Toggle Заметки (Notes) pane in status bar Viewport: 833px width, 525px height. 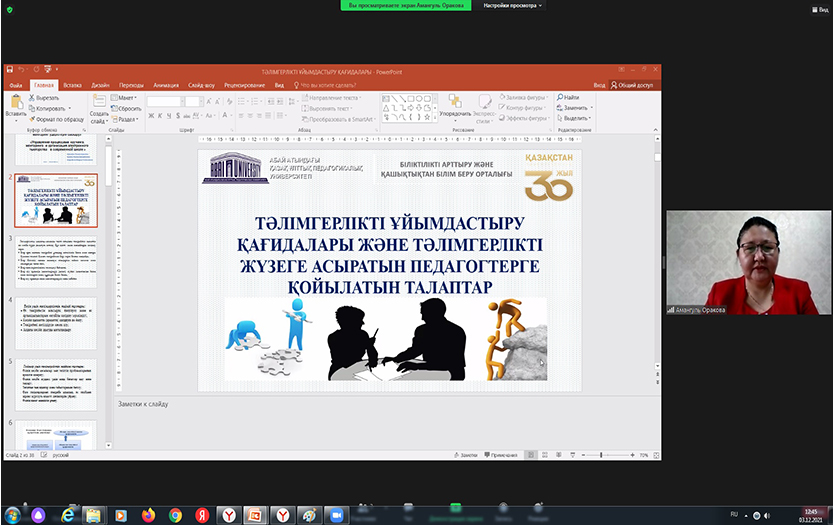pyautogui.click(x=463, y=454)
